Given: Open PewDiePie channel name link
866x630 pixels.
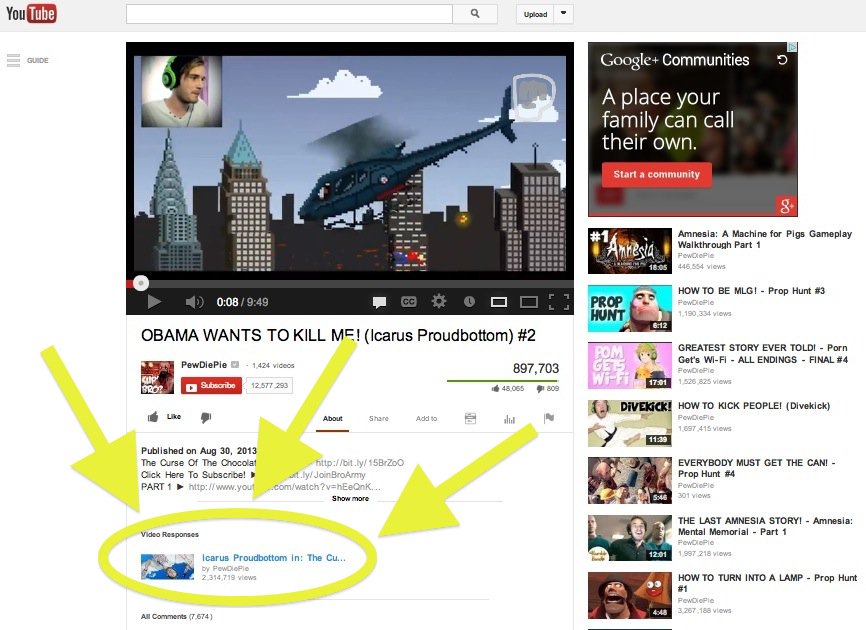Looking at the screenshot, I should 204,365.
